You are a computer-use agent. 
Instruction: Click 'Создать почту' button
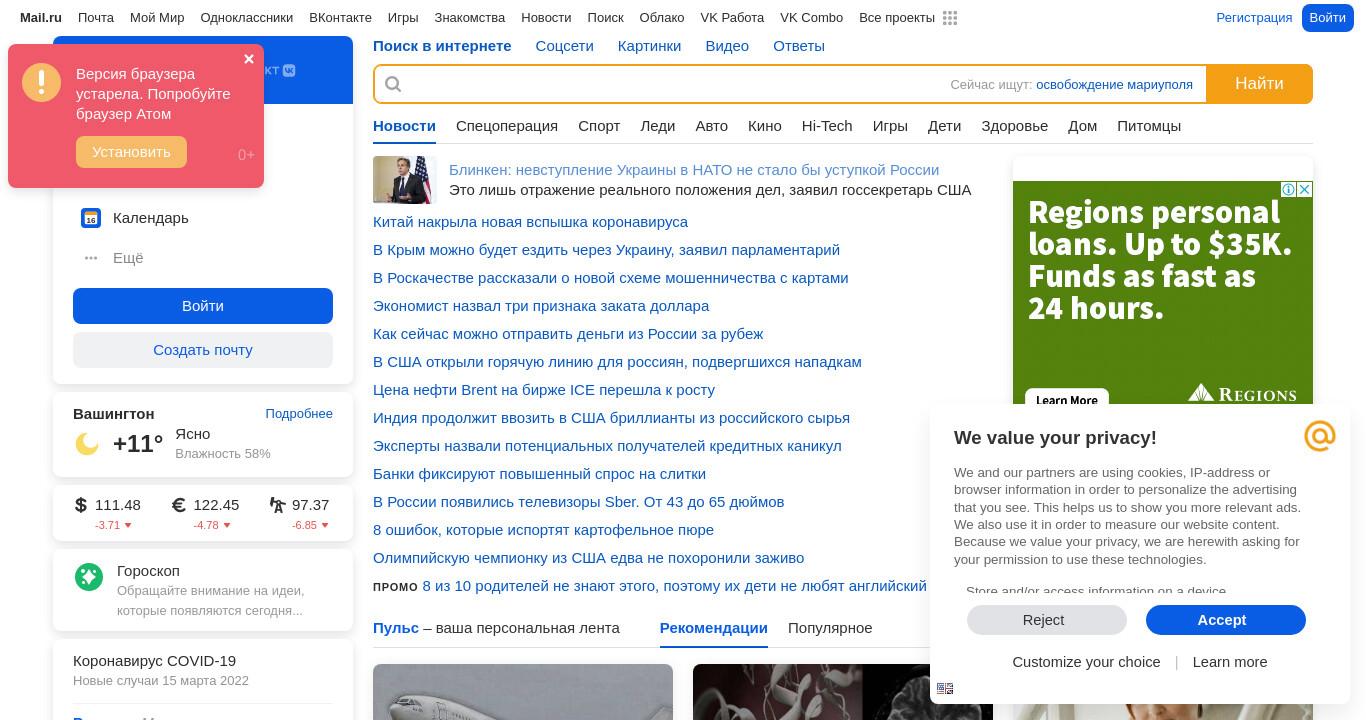click(203, 350)
